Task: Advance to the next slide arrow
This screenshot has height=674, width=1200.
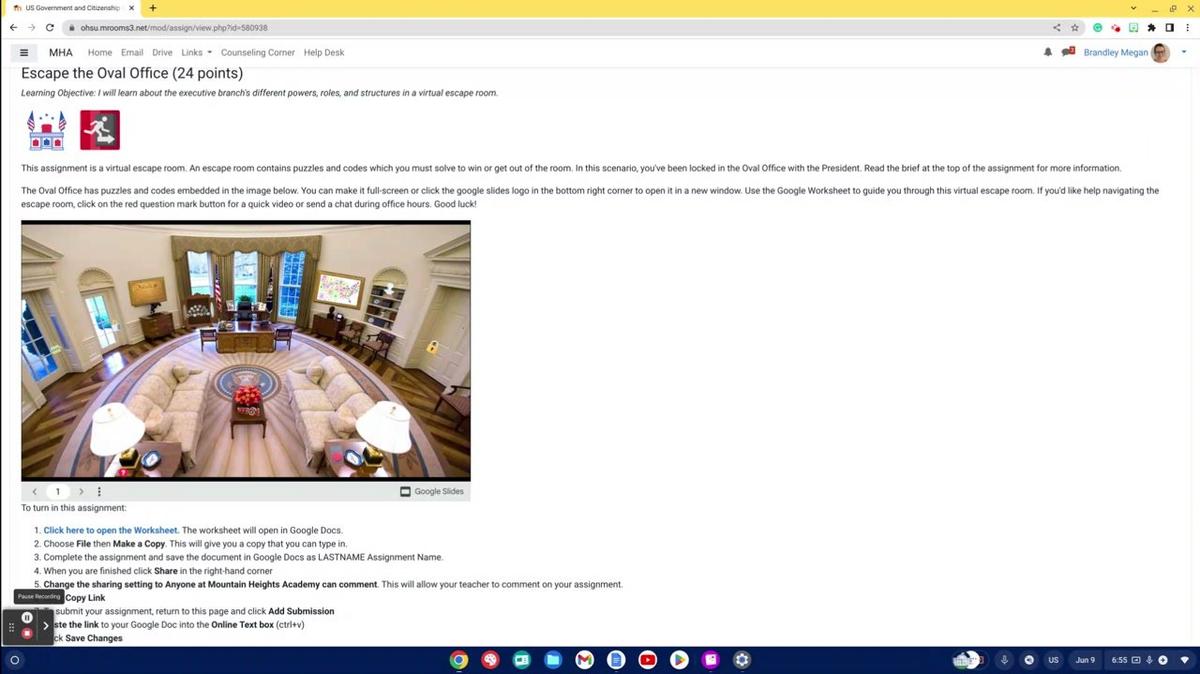Action: [x=81, y=492]
